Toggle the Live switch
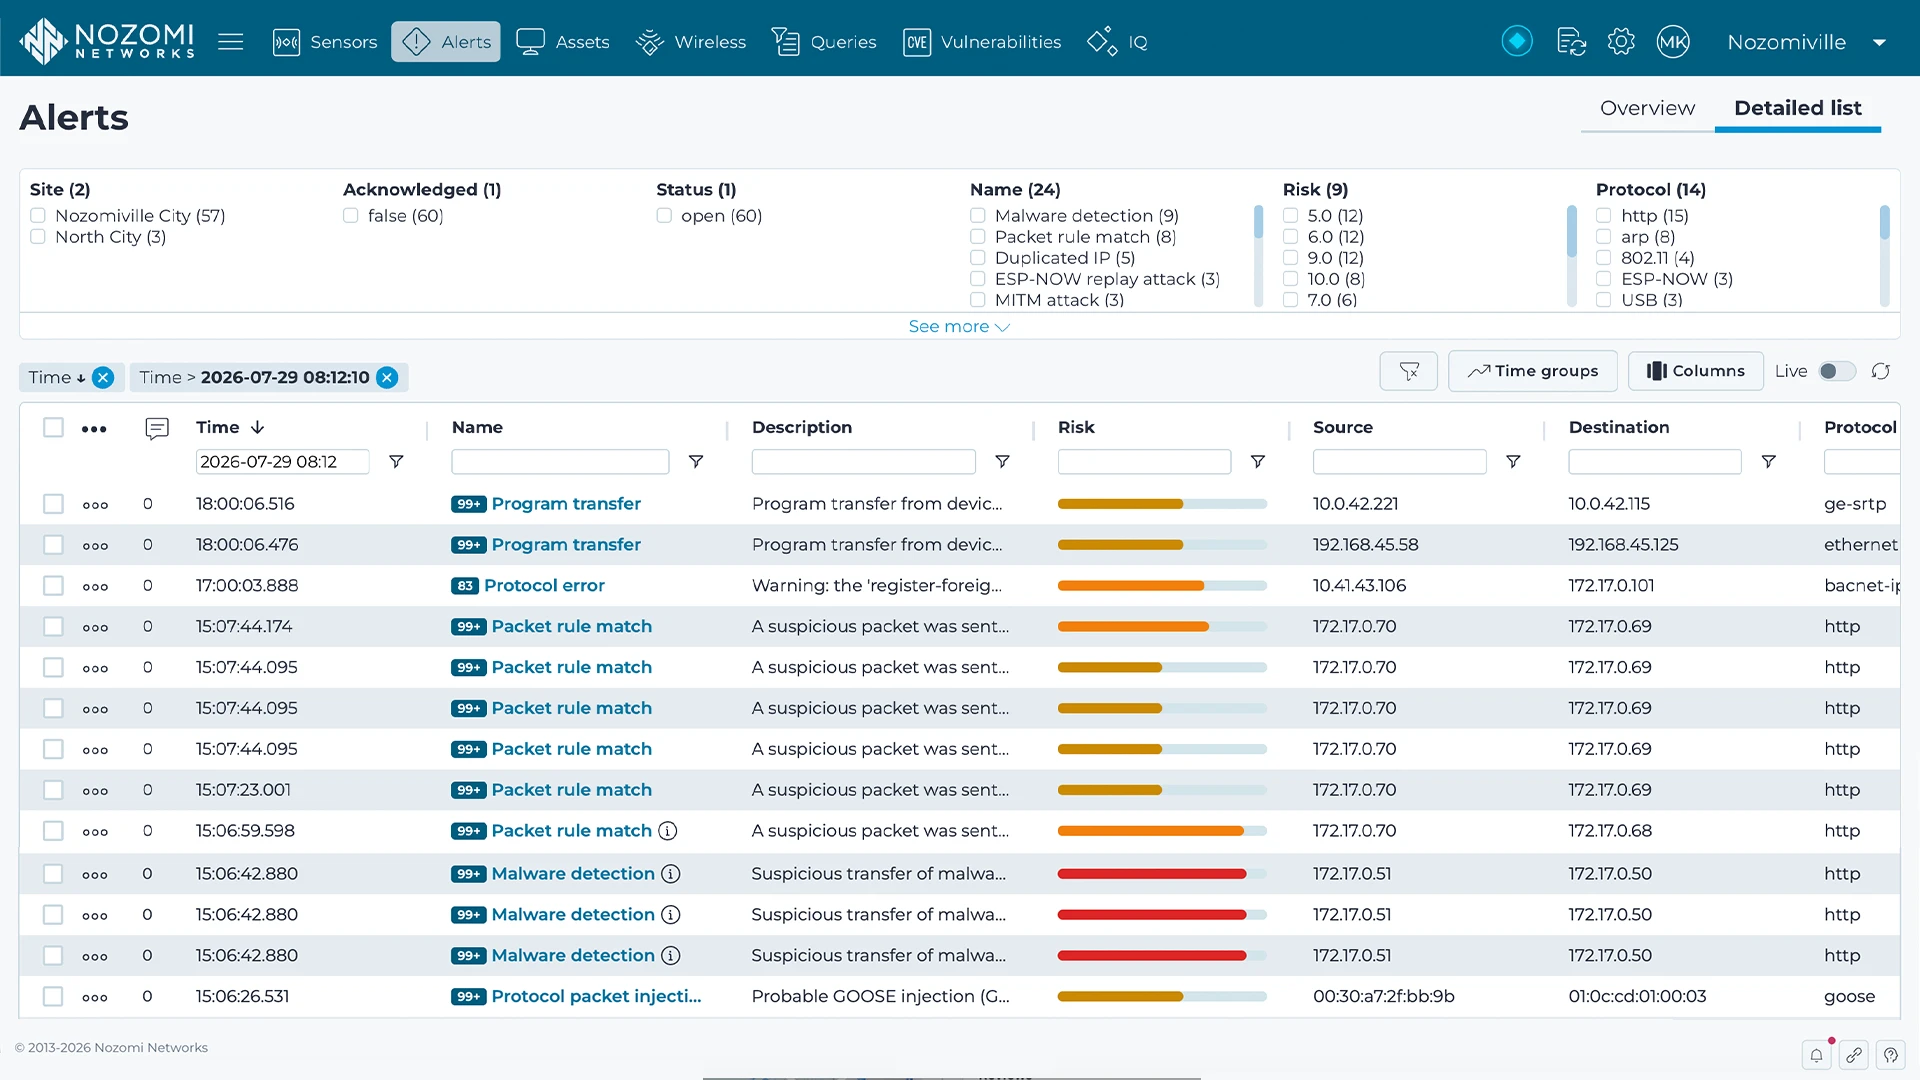Screen dimensions: 1920x1080 coord(1837,371)
